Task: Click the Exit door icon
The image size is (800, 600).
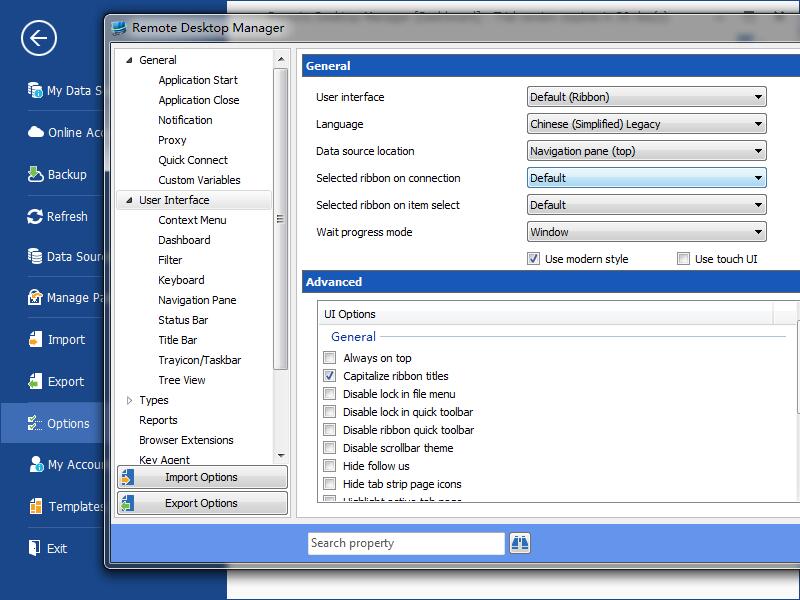Action: [34, 548]
